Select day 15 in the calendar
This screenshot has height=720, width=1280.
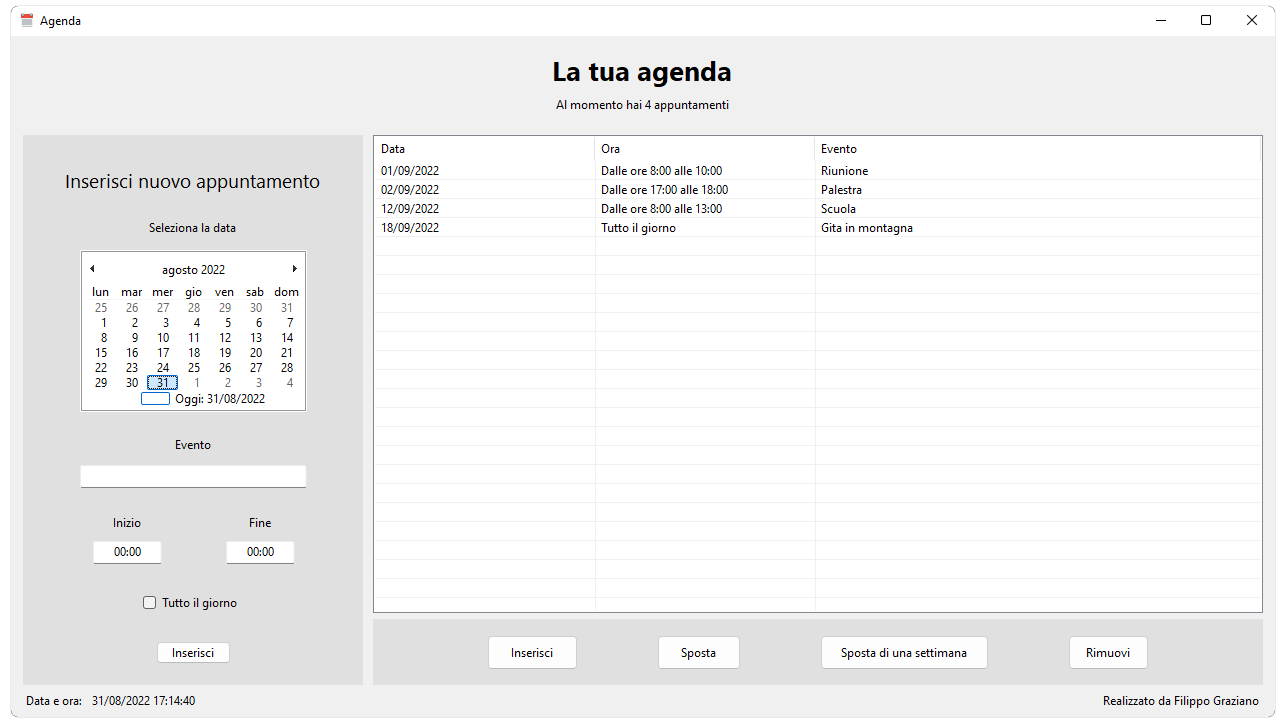click(100, 352)
